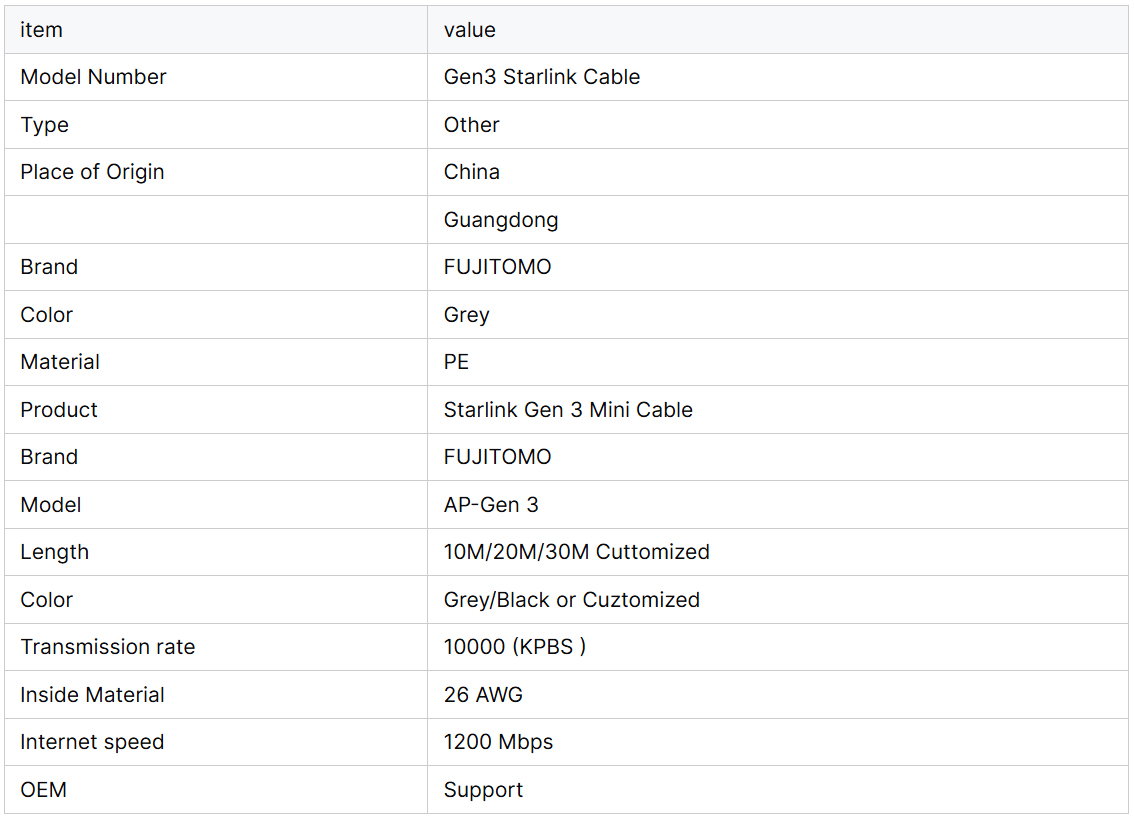Click the "1200 Mbps" internet speed value

coord(498,742)
